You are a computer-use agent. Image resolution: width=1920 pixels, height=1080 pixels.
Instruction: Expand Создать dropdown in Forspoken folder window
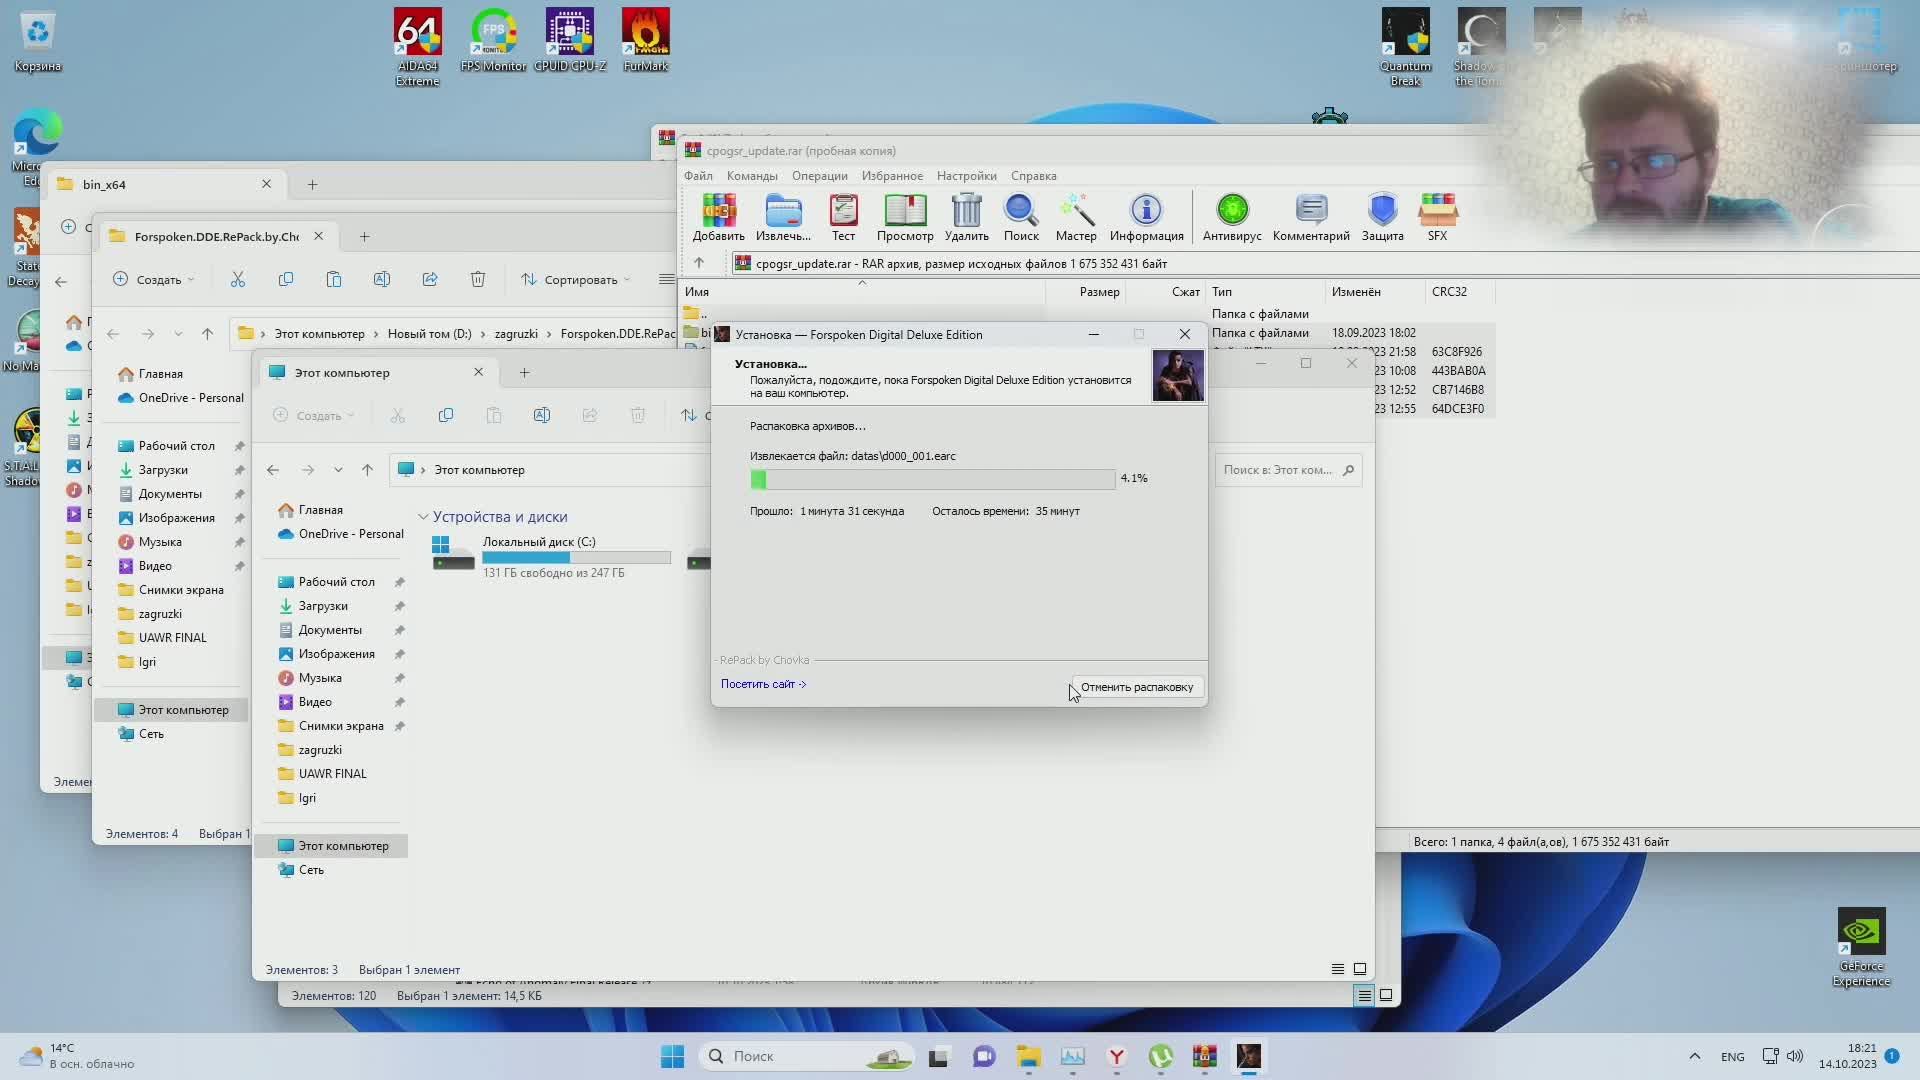point(154,280)
